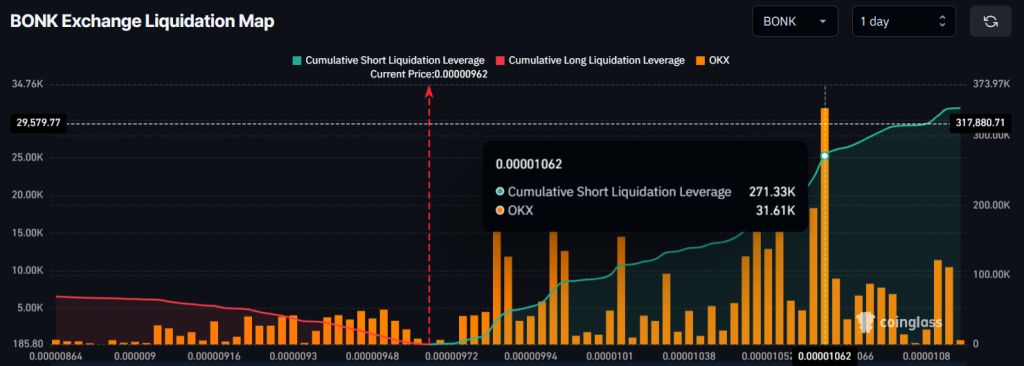Screen dimensions: 1024x366
Task: Click the tooltip OKX value 31.61K
Action: point(776,210)
